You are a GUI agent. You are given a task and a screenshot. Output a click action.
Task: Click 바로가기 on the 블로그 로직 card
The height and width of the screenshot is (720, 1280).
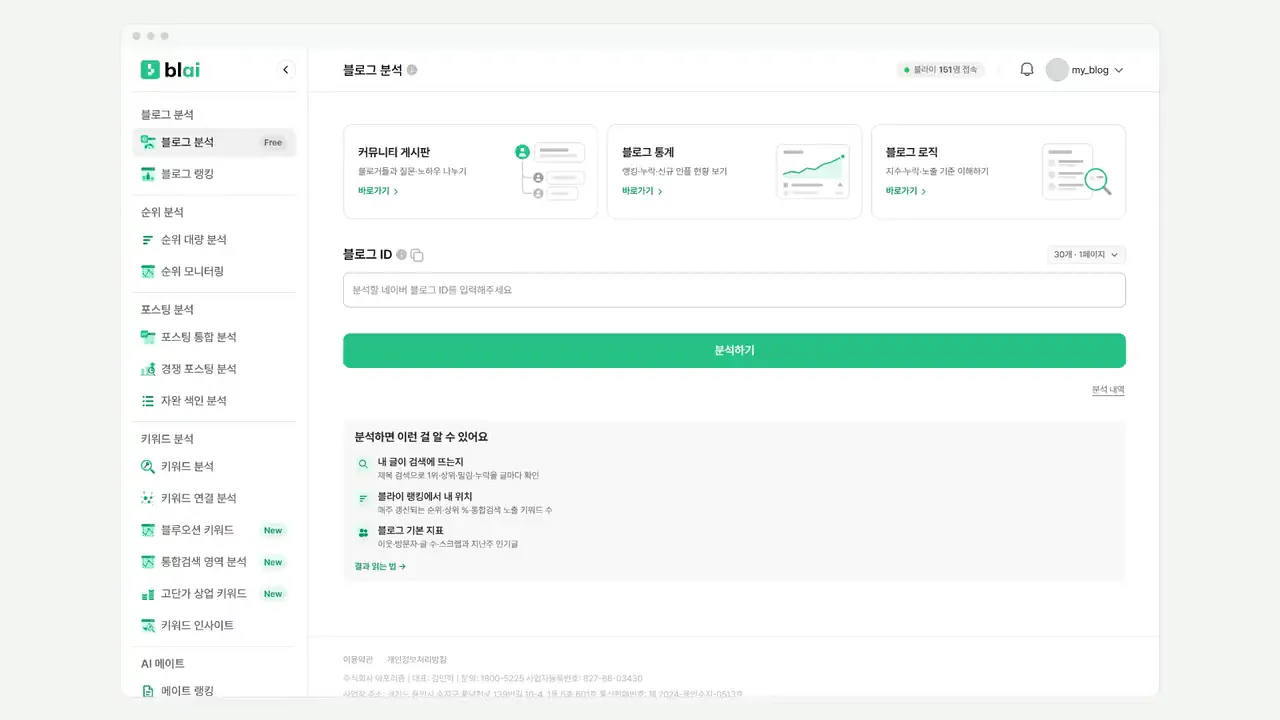pos(906,191)
